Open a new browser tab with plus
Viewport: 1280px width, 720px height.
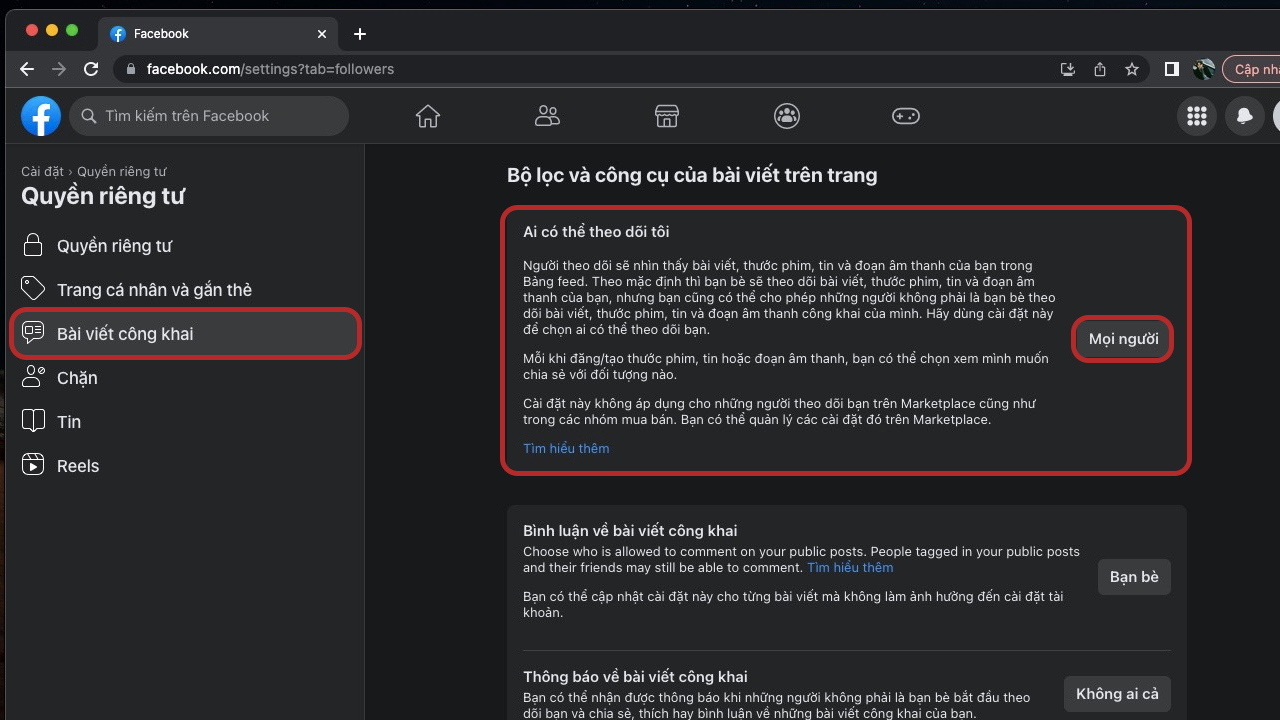360,34
